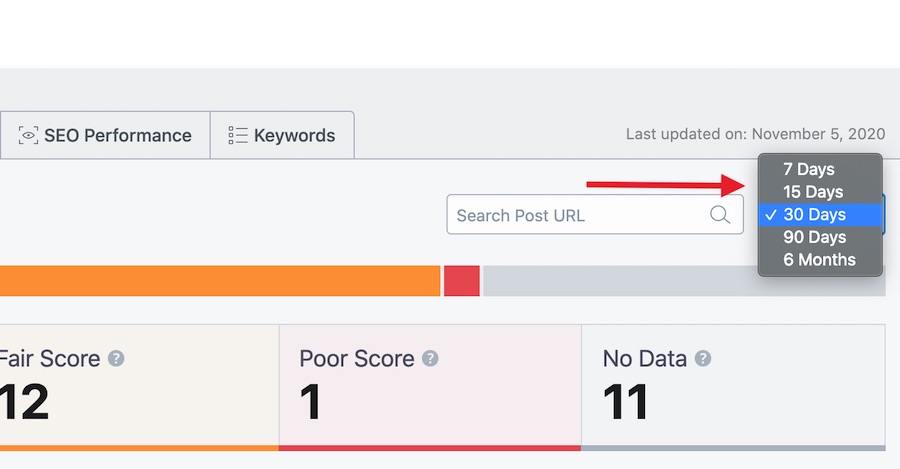Click help icon next to No Data
The width and height of the screenshot is (900, 469).
tap(703, 358)
